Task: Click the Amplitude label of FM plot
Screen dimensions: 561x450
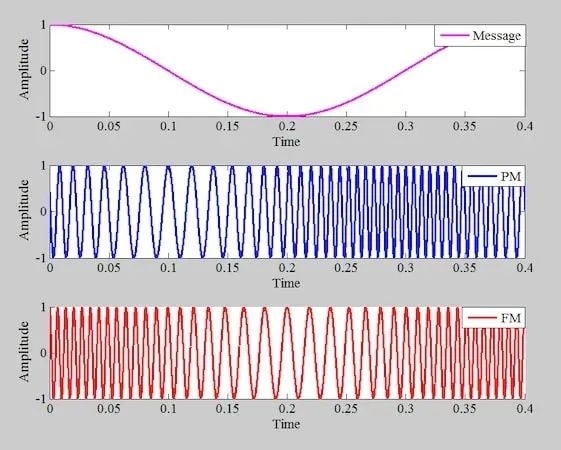Action: 24,351
